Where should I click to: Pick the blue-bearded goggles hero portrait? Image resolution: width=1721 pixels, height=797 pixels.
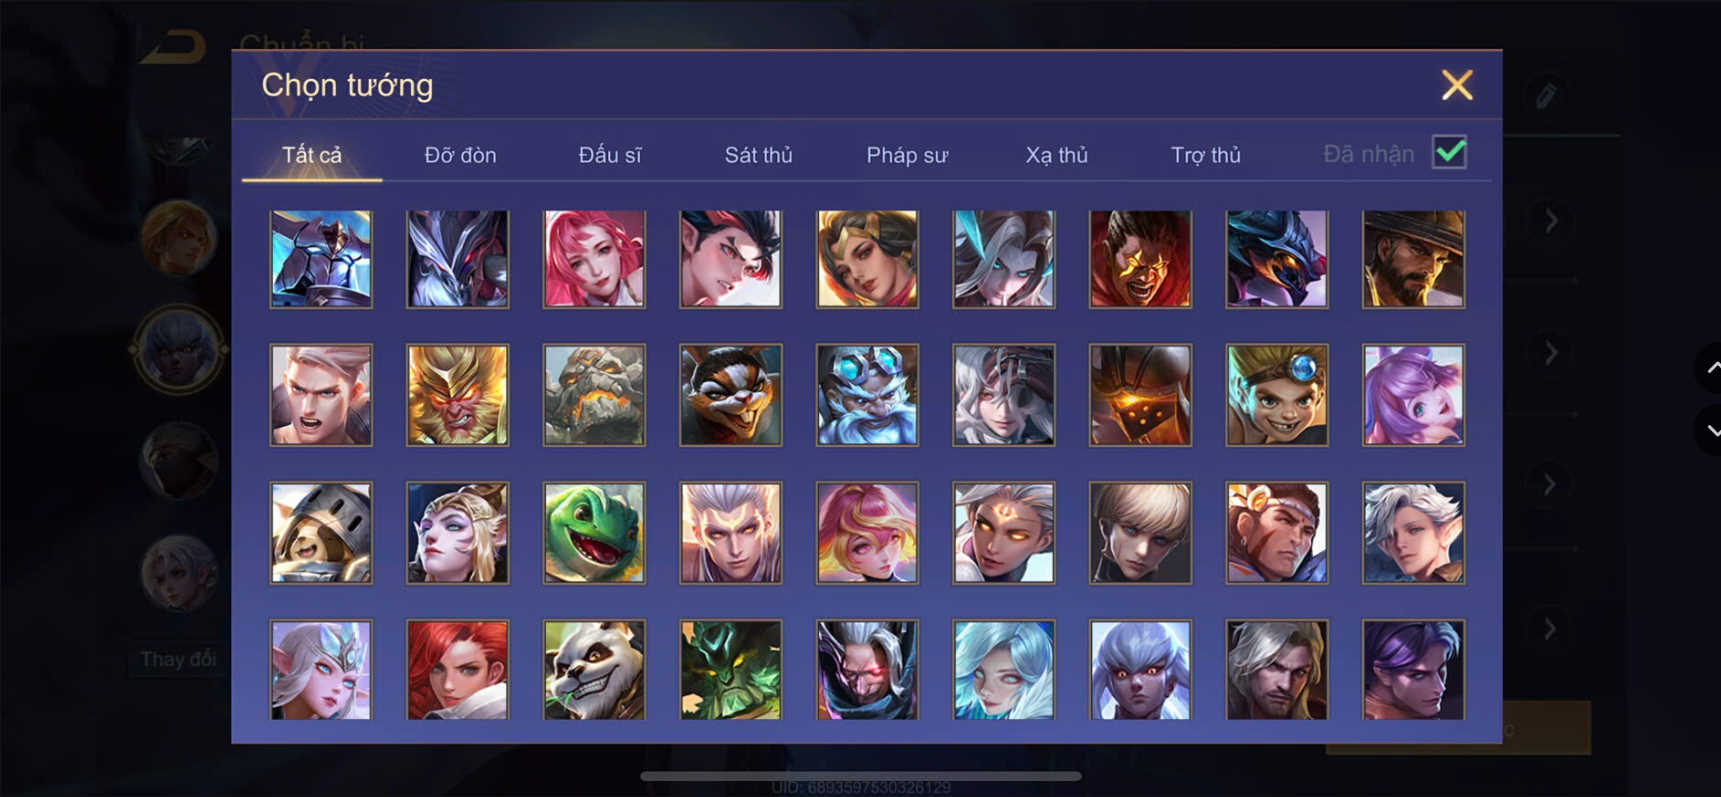(x=867, y=395)
